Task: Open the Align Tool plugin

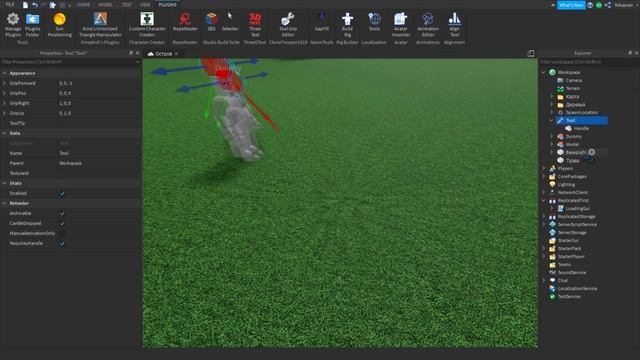Action: point(454,24)
